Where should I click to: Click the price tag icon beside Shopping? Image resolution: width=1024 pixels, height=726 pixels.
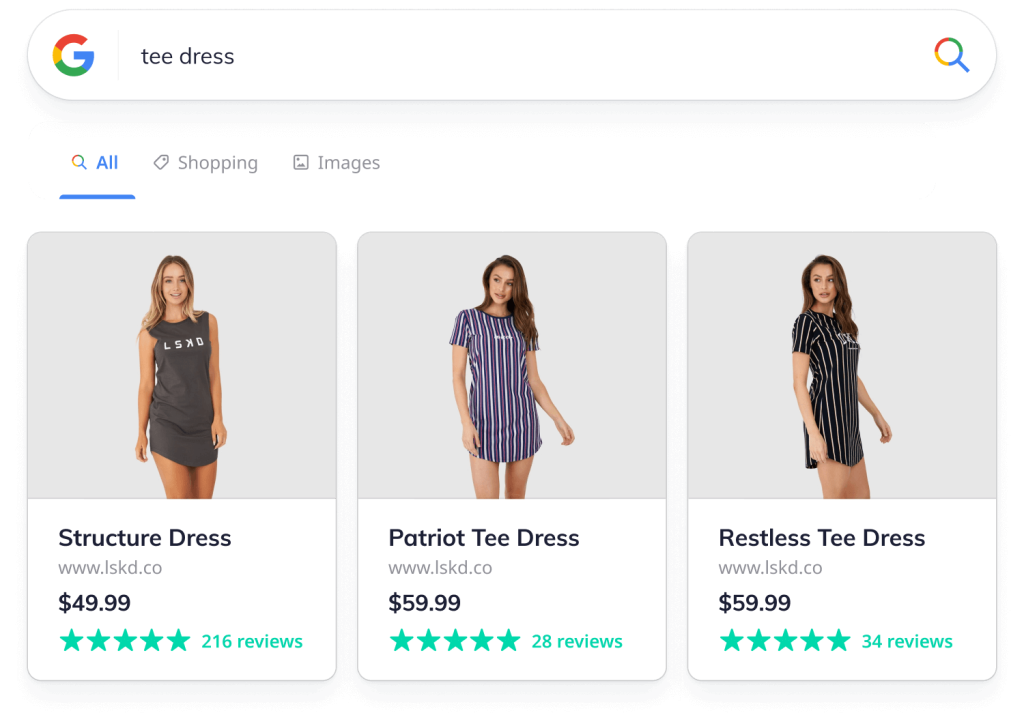161,162
